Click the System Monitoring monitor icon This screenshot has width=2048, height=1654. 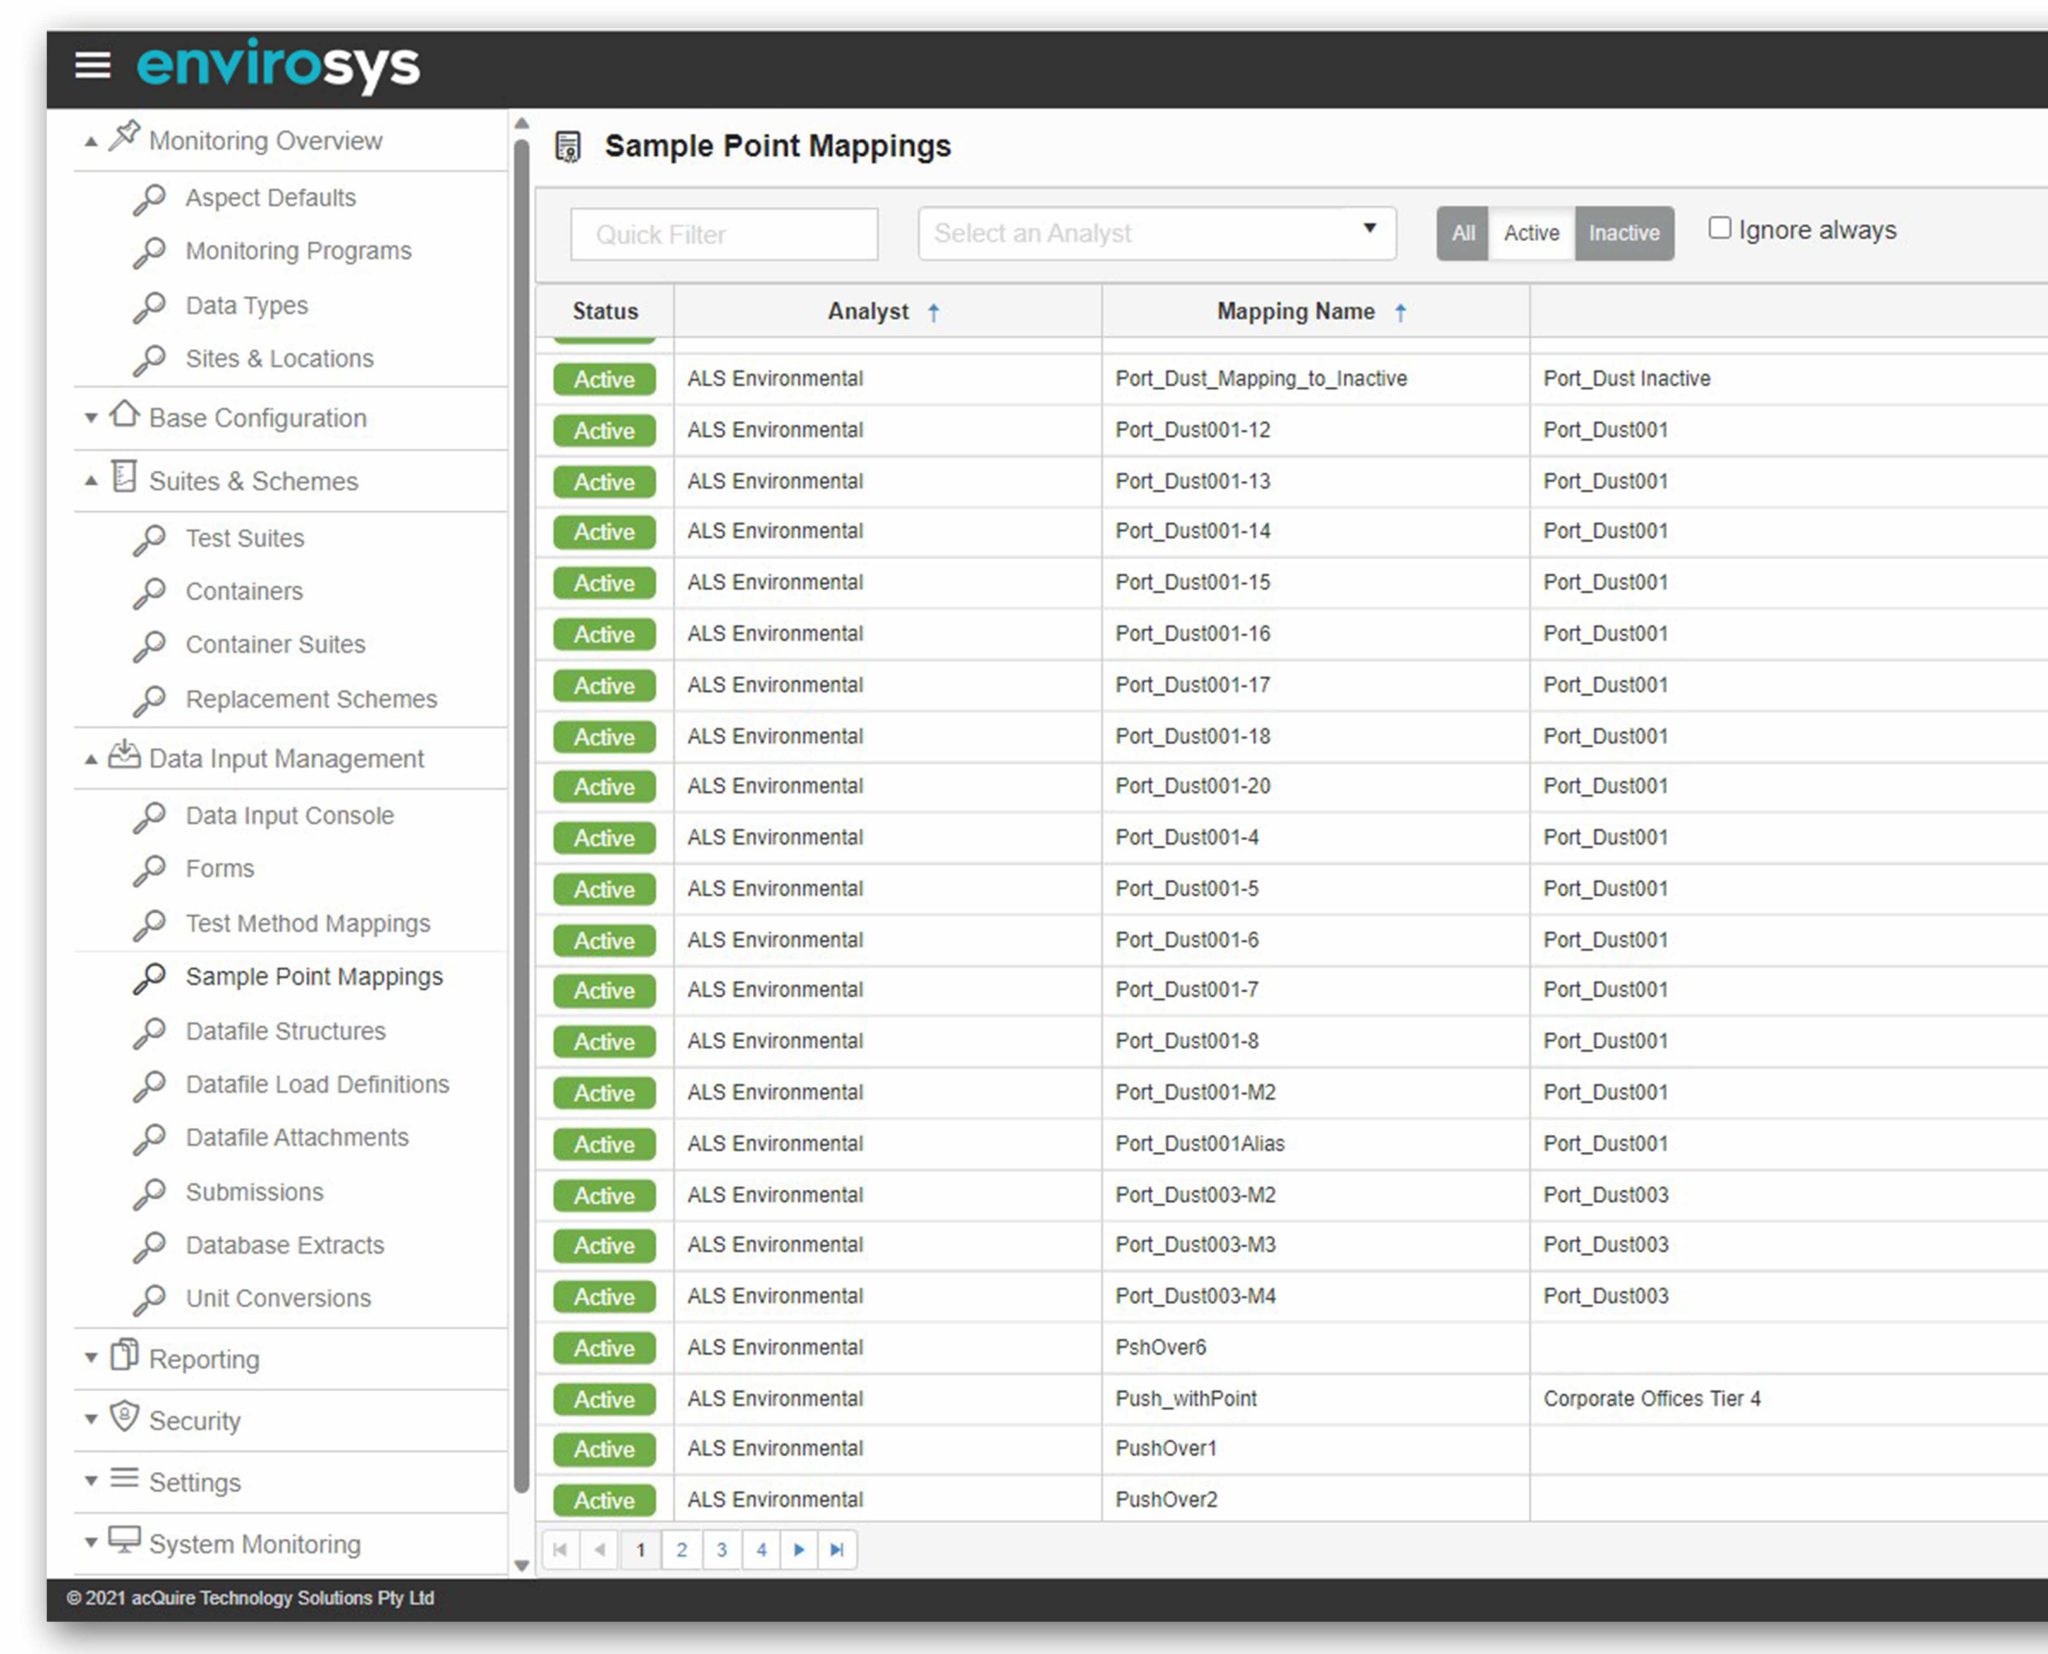pos(124,1540)
